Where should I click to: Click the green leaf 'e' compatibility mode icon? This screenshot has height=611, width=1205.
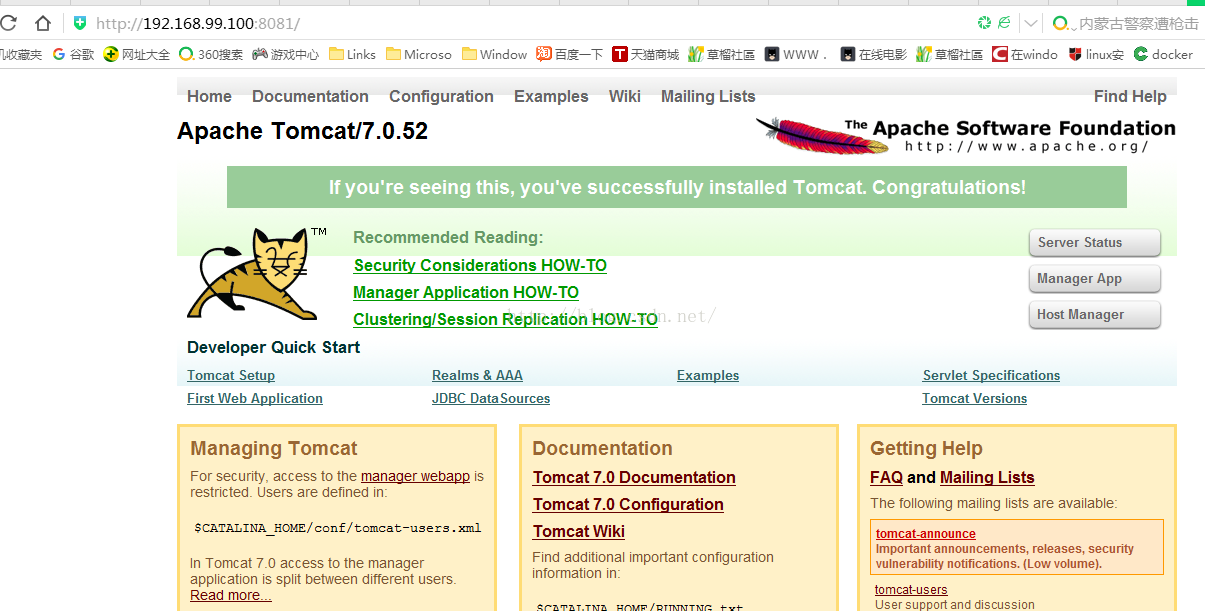click(1004, 22)
